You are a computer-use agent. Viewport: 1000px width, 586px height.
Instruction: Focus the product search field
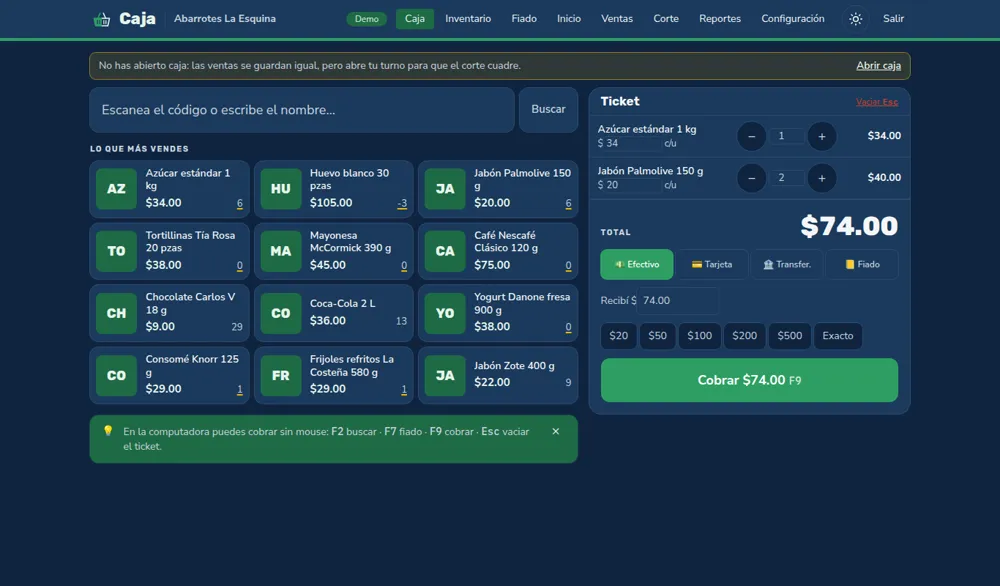[x=302, y=110]
